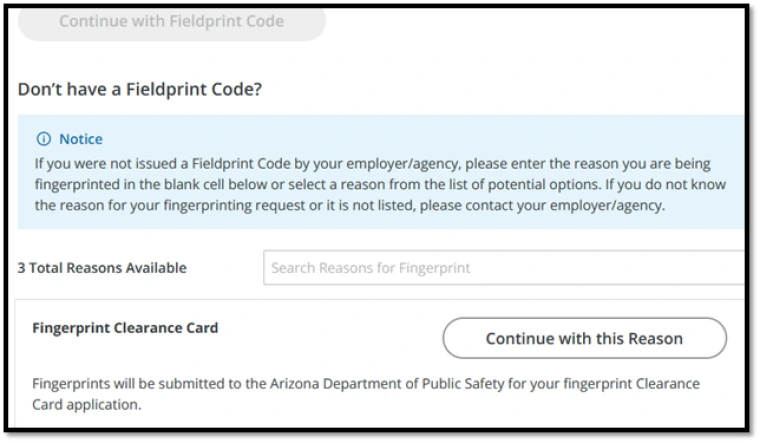Viewport: 760px width, 443px height.
Task: Select the Fingerprint Clearance Card title
Action: pyautogui.click(x=125, y=327)
